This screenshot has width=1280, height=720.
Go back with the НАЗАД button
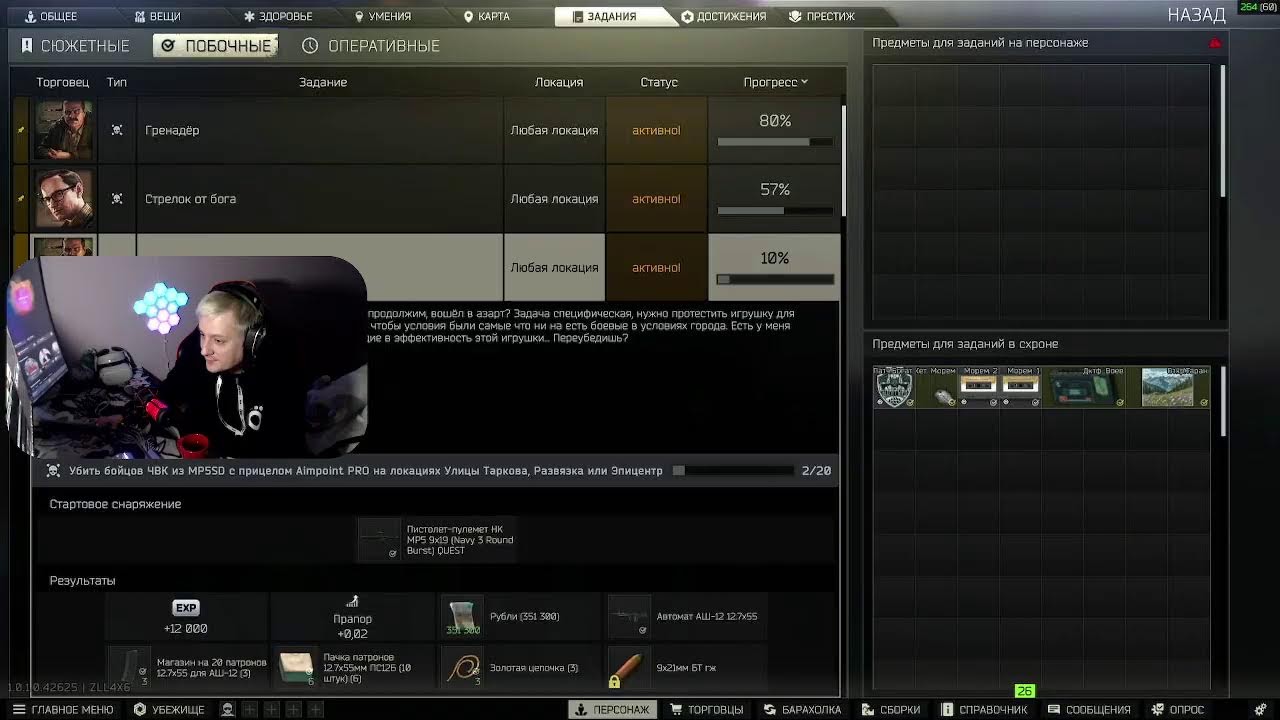[x=1196, y=15]
